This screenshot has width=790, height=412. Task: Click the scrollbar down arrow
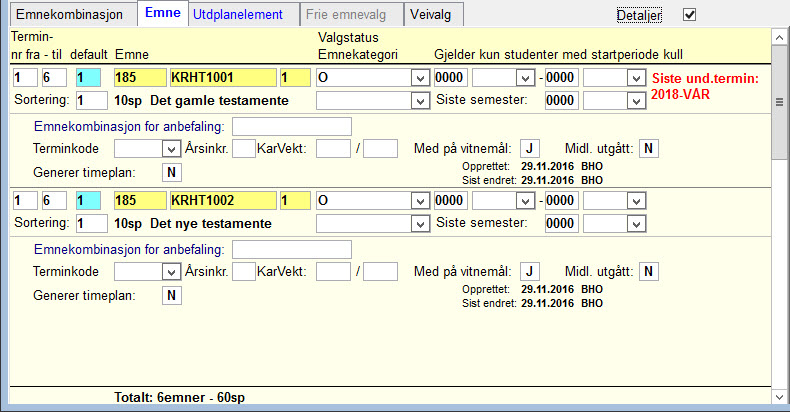coord(779,397)
